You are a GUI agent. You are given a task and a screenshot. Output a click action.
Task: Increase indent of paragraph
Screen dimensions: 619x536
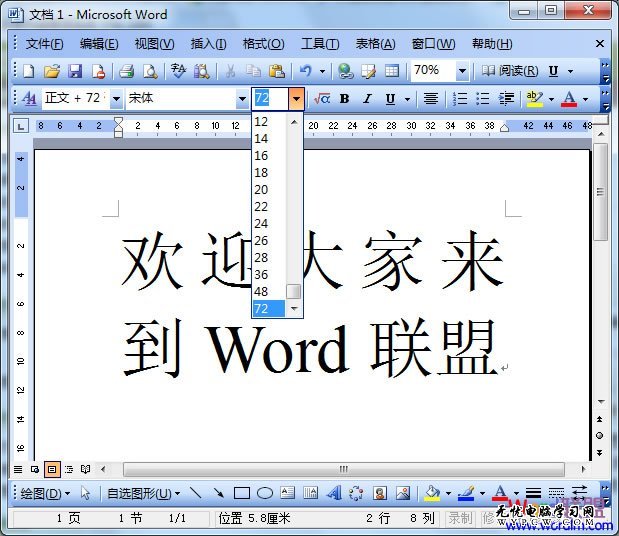click(x=506, y=98)
